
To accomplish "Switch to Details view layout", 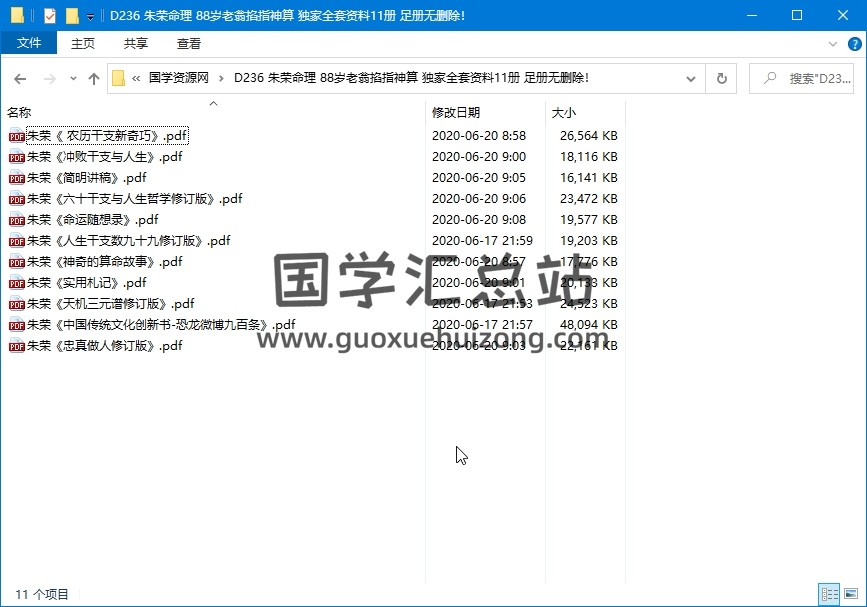I will [x=828, y=593].
